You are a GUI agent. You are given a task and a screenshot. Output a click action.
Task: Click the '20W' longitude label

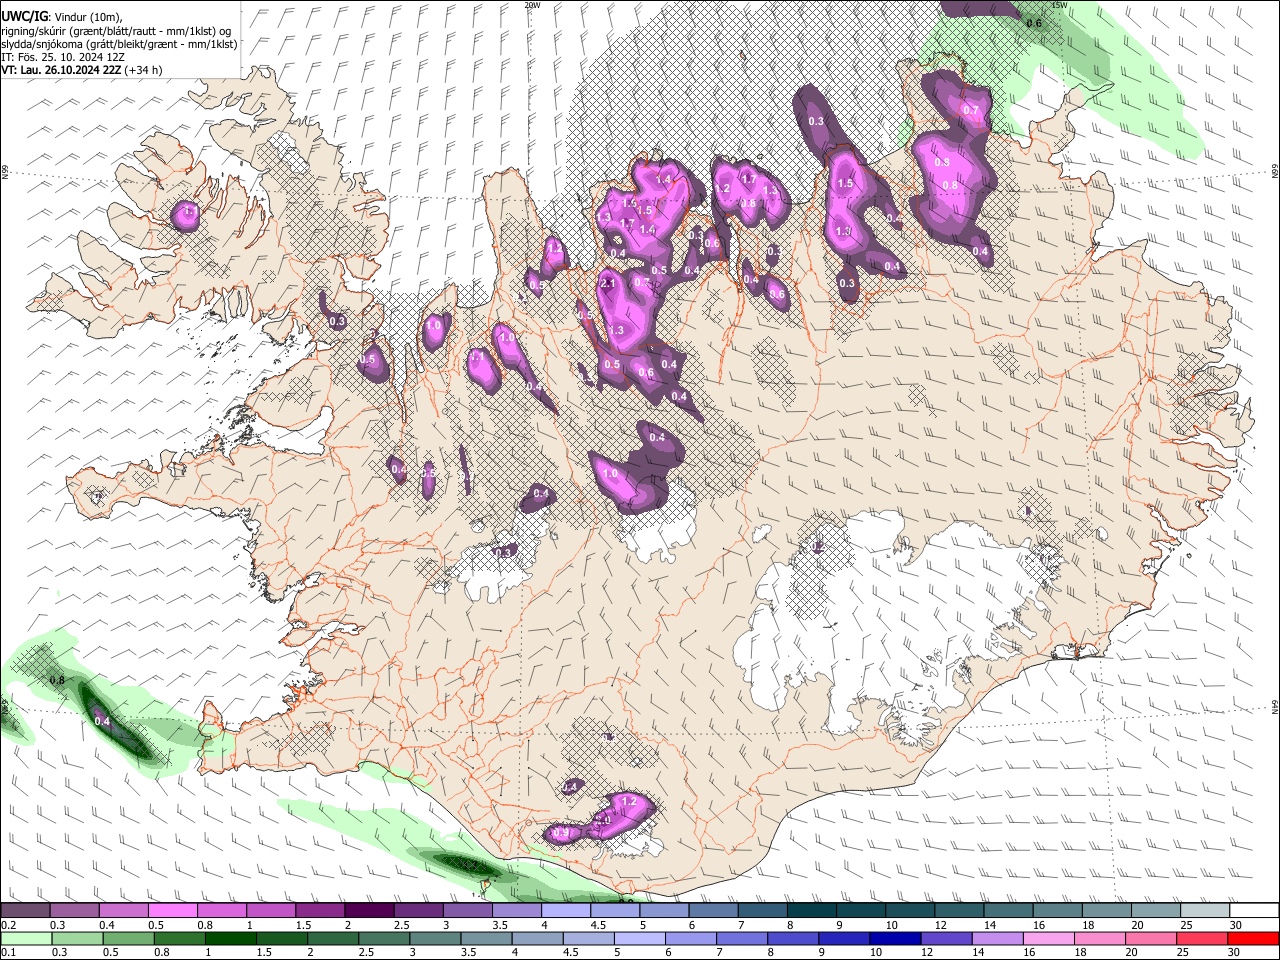coord(532,5)
